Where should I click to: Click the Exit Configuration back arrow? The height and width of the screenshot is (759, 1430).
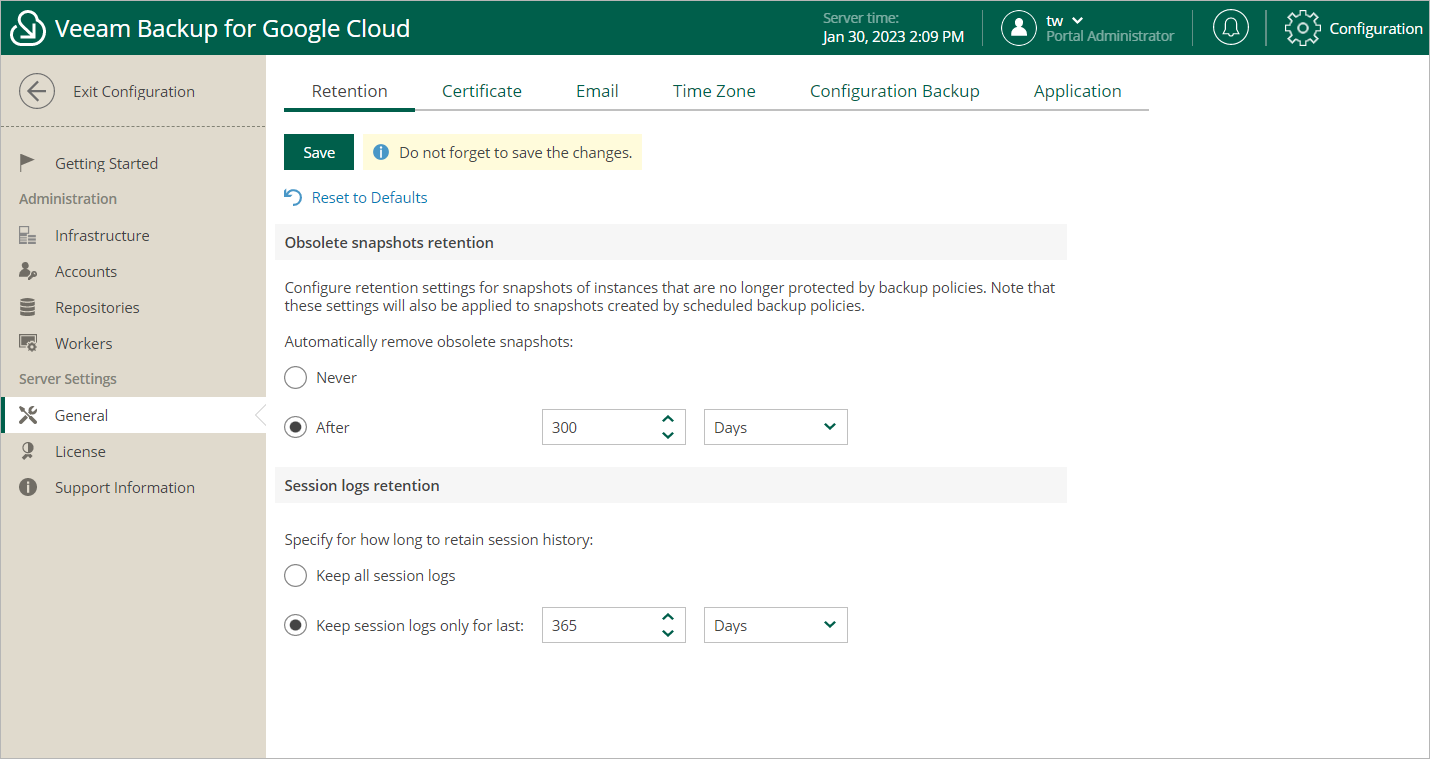point(37,91)
